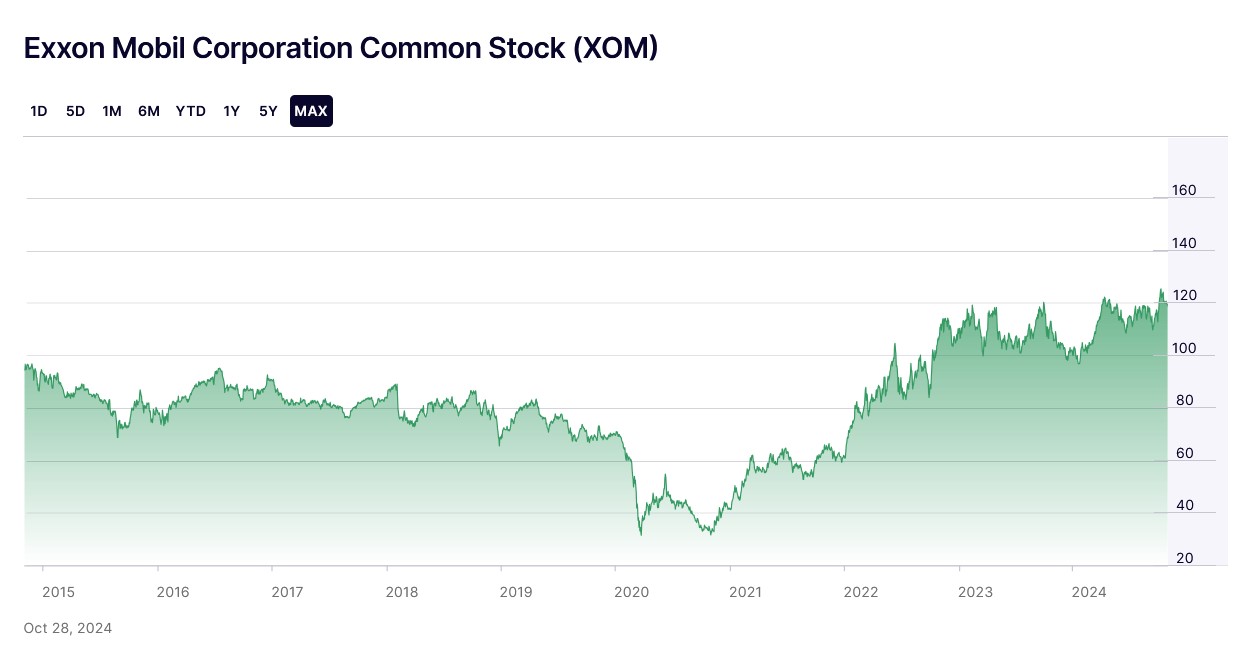Viewport: 1251px width, 646px height.
Task: Show the 6M price history
Action: click(x=149, y=111)
